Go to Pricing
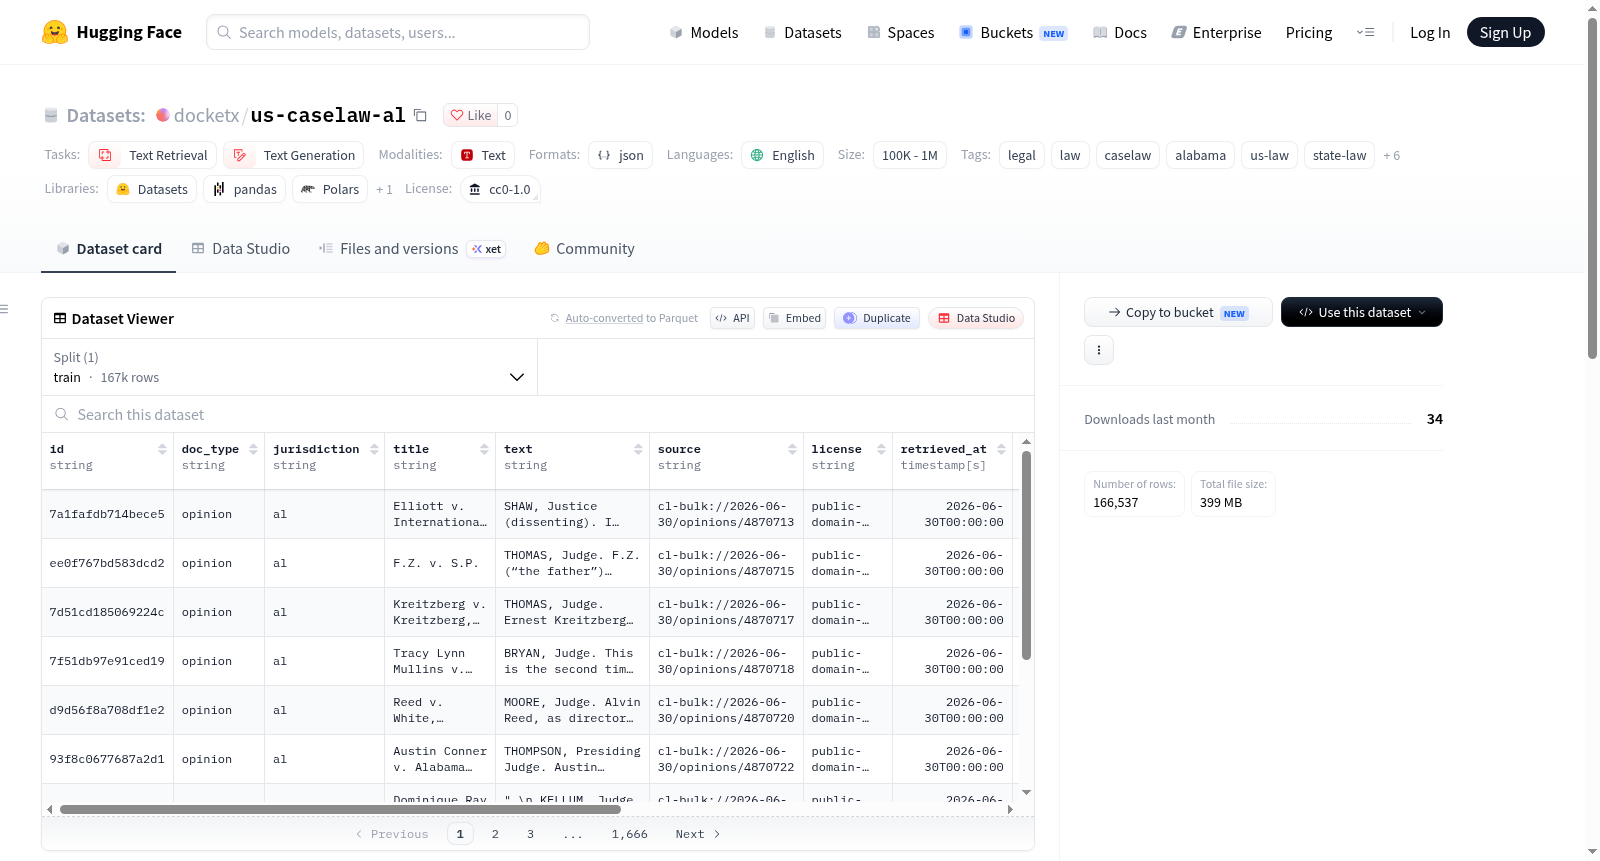This screenshot has height=861, width=1600. point(1309,32)
